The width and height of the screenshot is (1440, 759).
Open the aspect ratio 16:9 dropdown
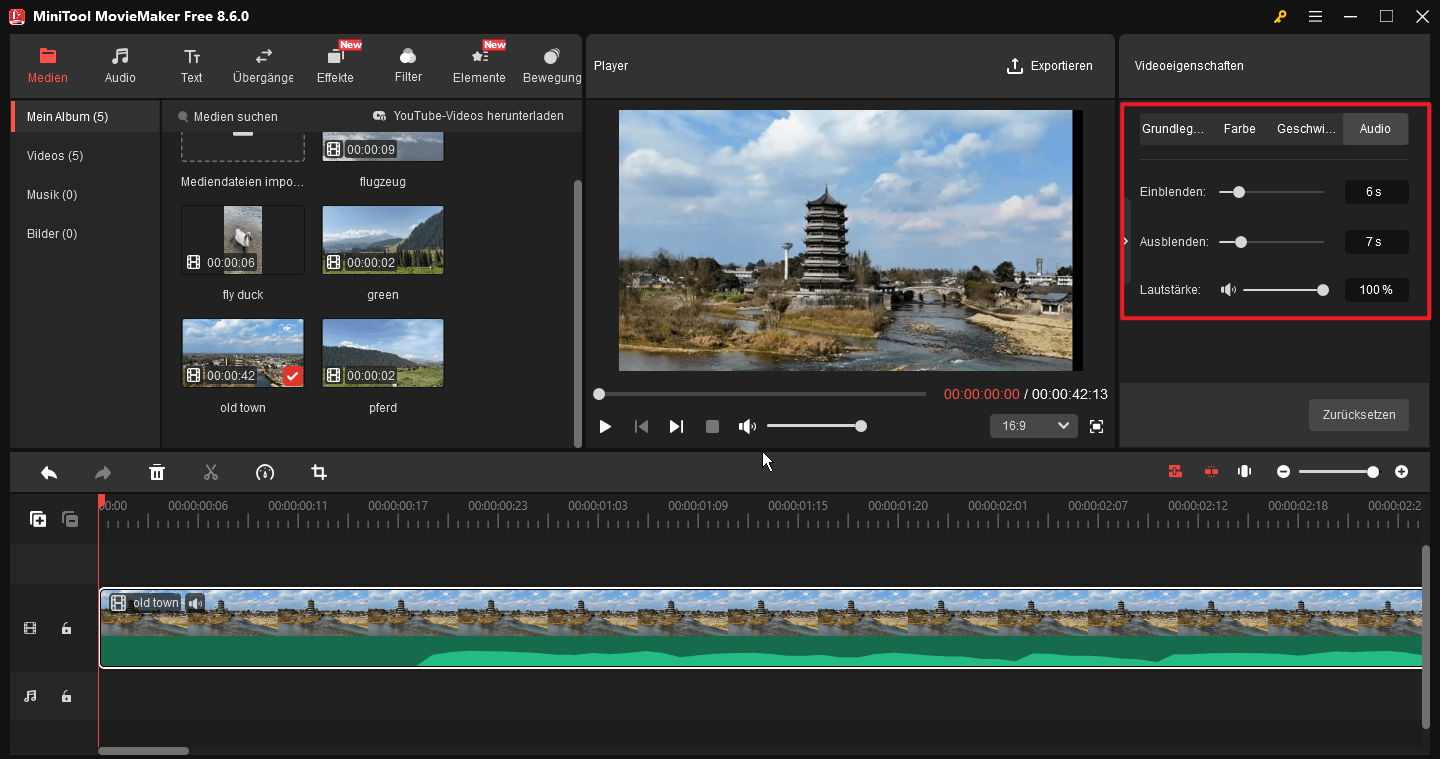point(1033,425)
